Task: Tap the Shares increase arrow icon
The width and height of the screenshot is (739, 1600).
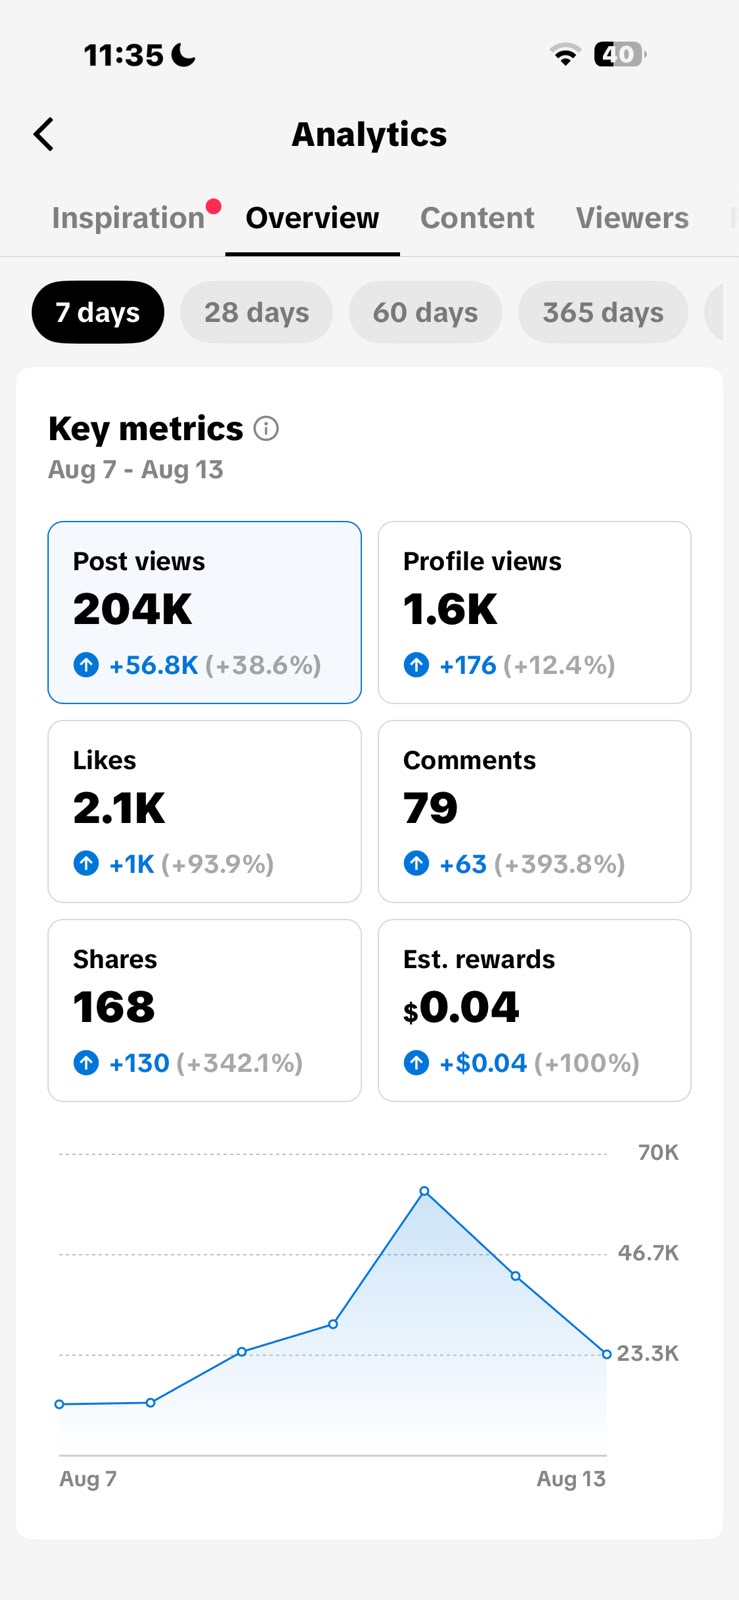Action: [86, 1062]
